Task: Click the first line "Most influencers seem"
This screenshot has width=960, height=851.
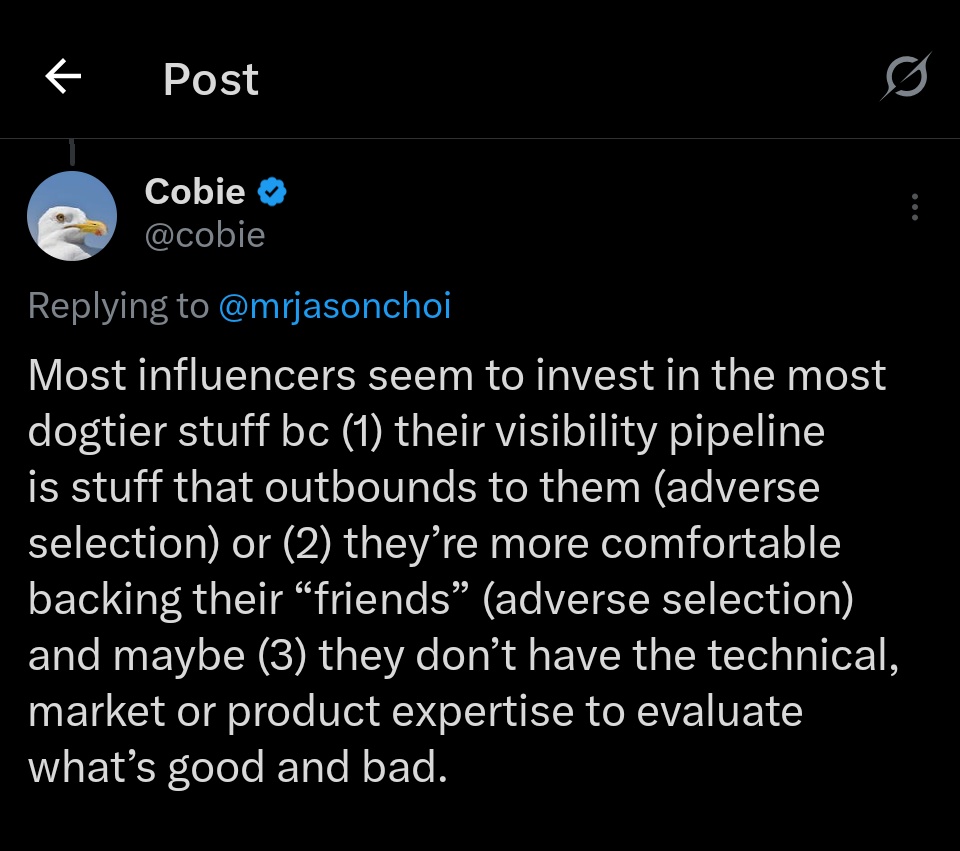Action: coord(250,375)
